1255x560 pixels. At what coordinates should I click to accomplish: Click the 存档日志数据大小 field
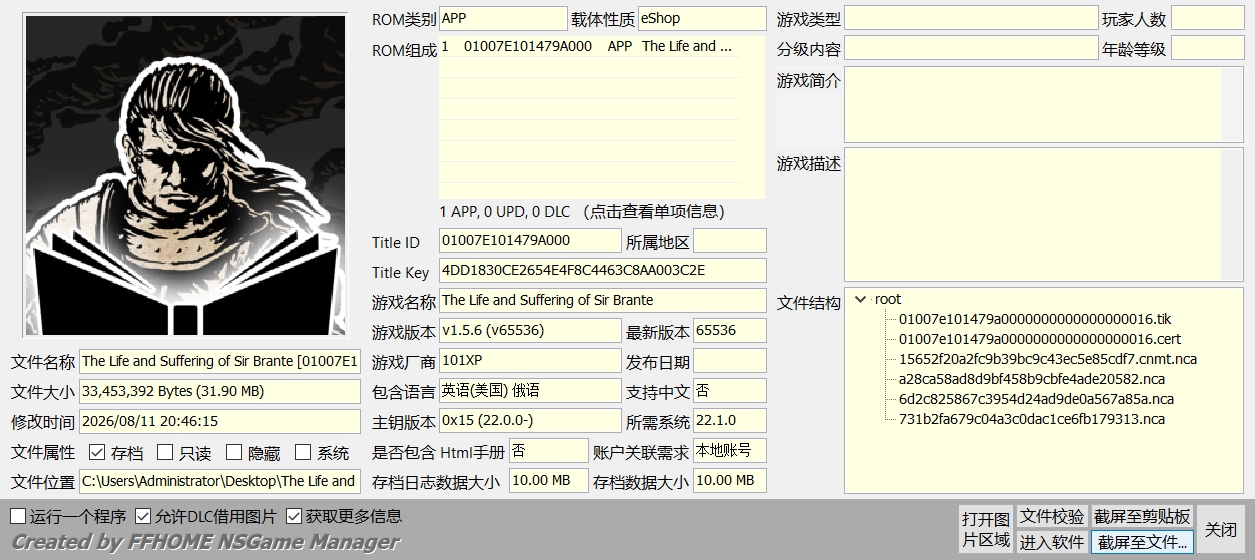click(x=548, y=481)
